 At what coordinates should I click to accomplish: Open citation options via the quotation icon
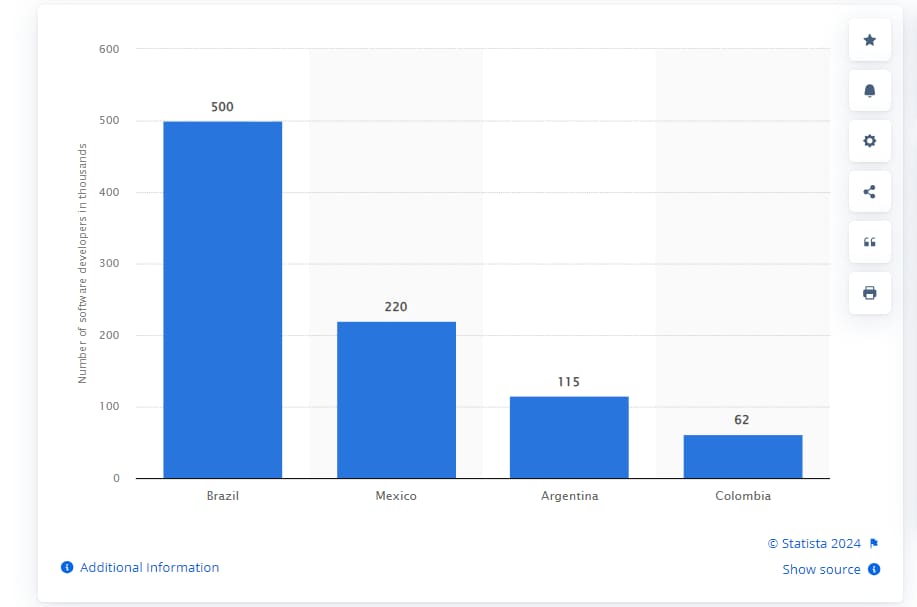click(x=869, y=242)
